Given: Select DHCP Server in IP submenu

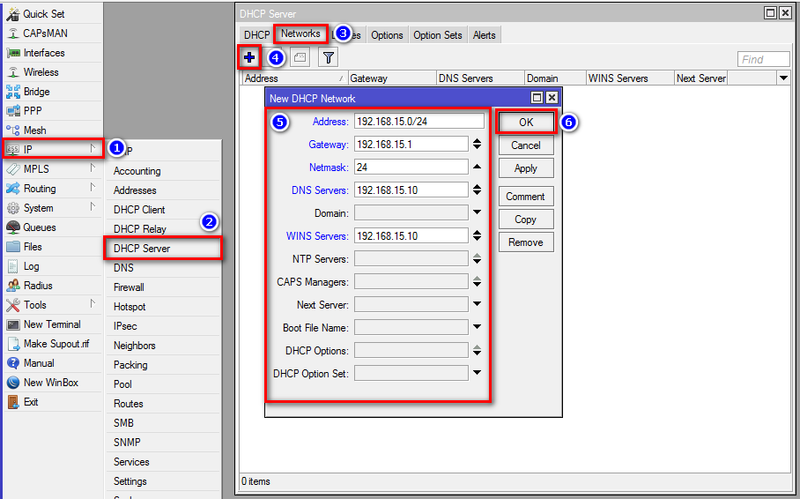Looking at the screenshot, I should [x=141, y=248].
